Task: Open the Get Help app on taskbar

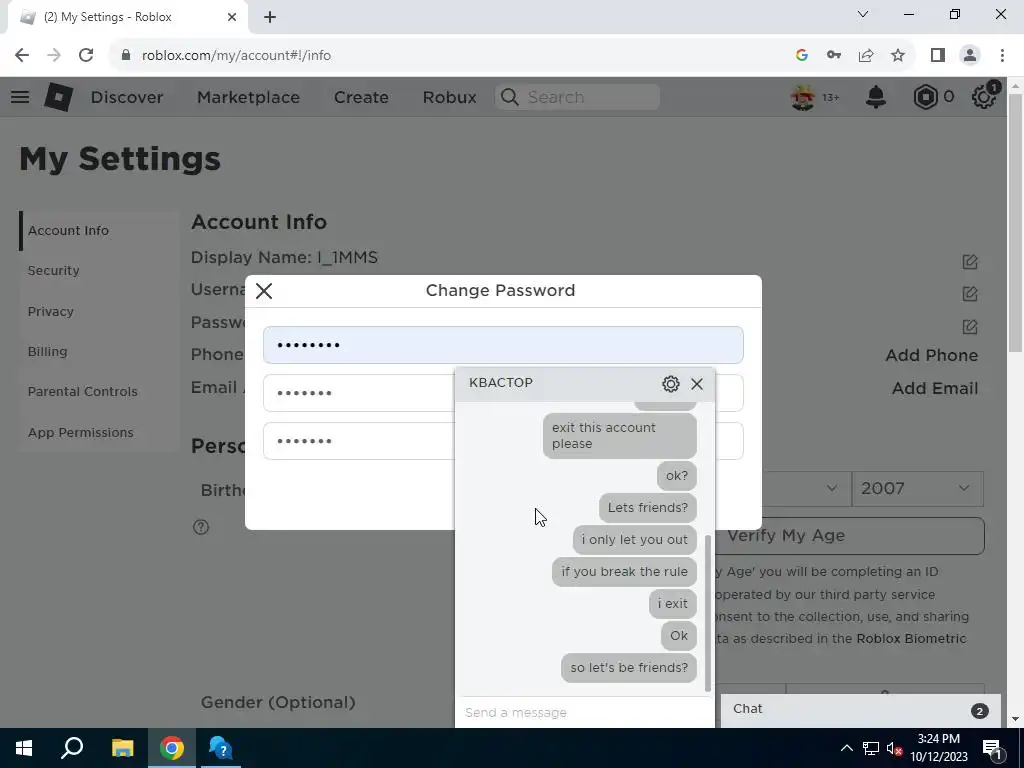Action: [221, 748]
